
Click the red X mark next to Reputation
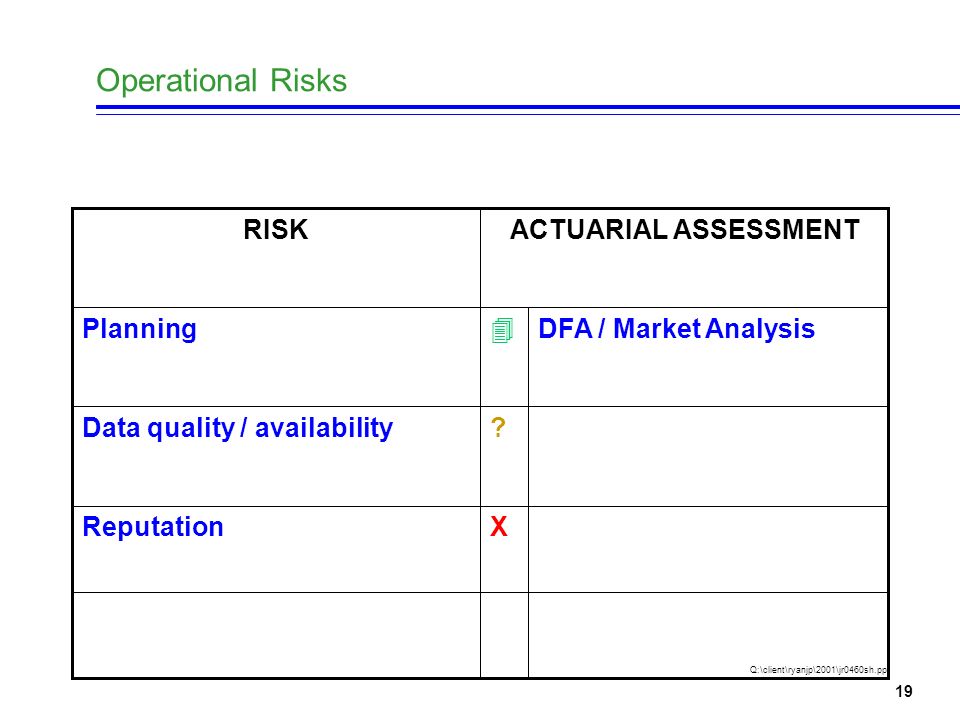499,527
